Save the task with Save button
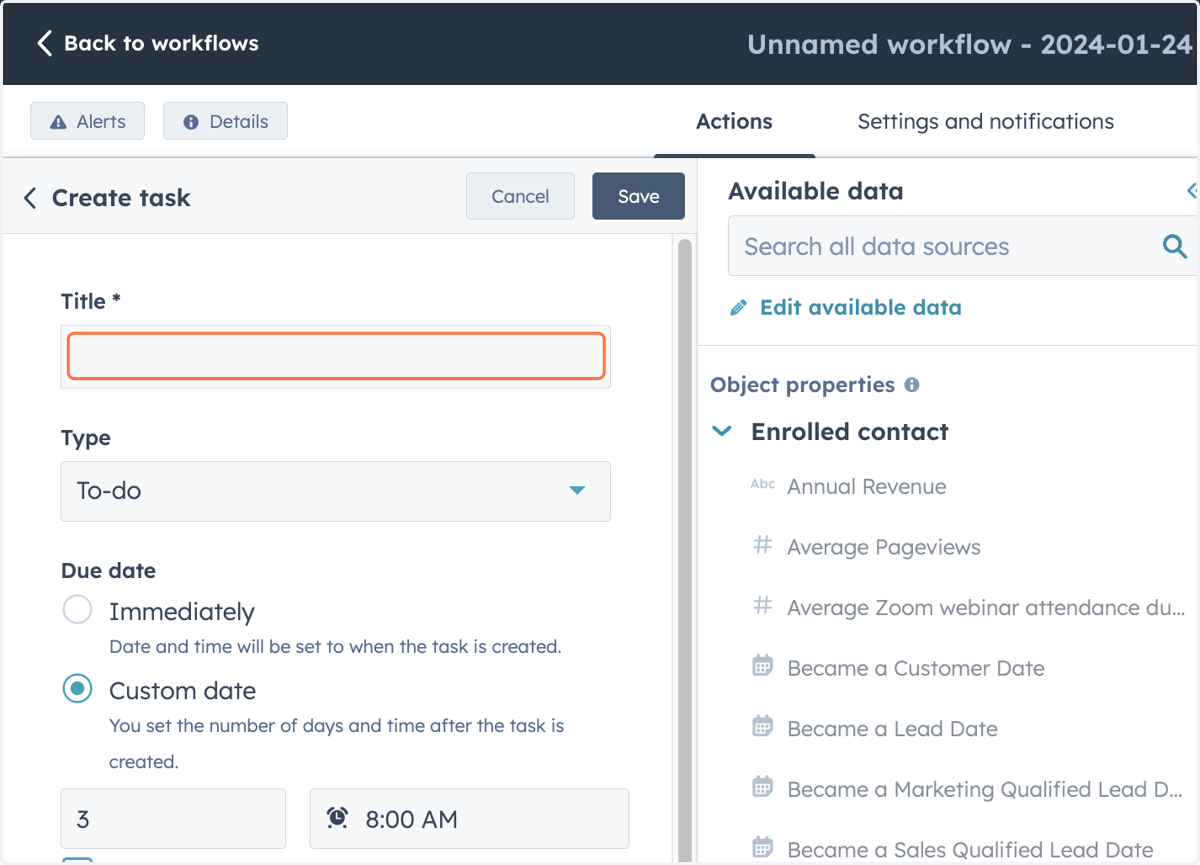Viewport: 1200px width, 865px height. pos(638,196)
